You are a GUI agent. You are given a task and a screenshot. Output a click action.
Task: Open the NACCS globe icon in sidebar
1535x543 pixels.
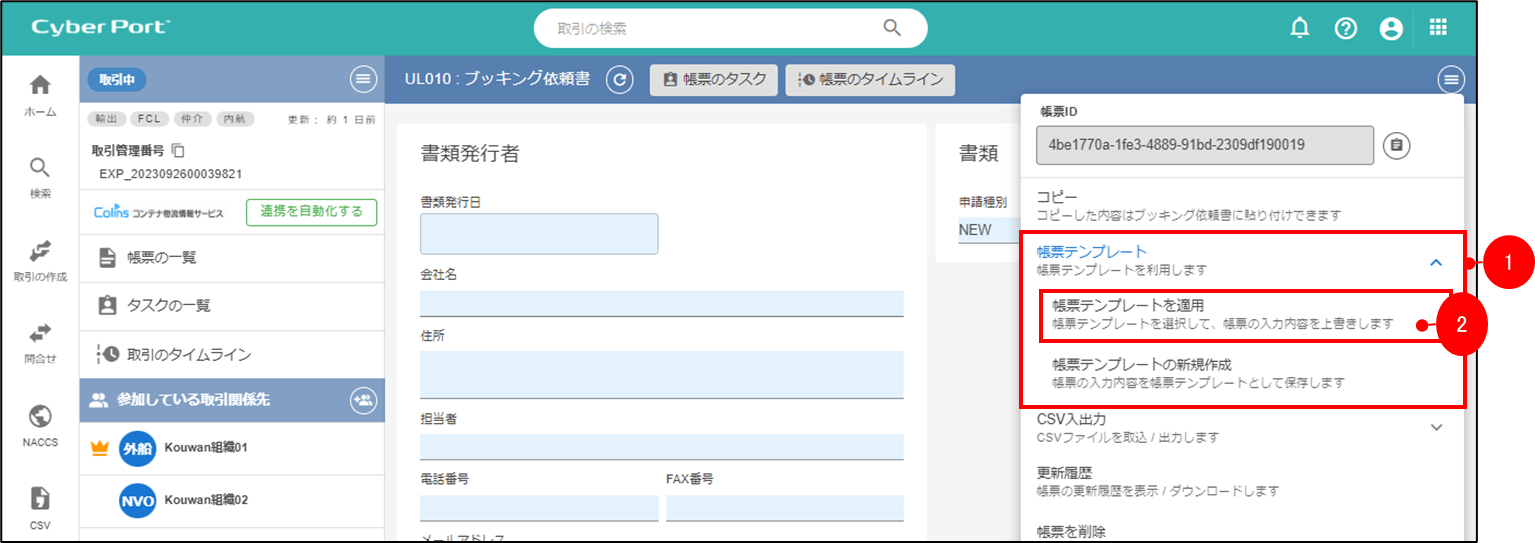coord(40,416)
